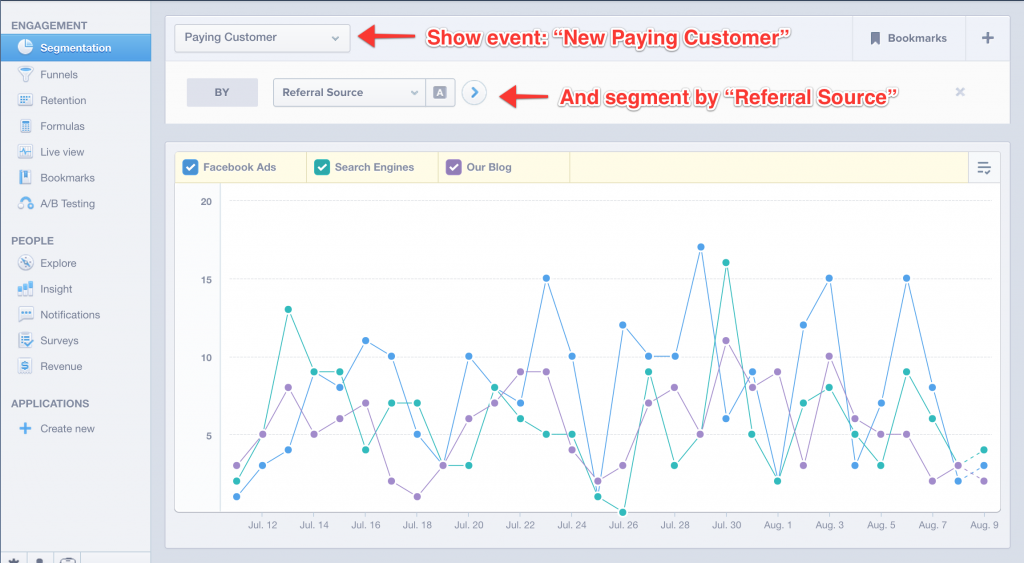Click the ENGAGEMENT section heading
This screenshot has height=563, width=1024.
(49, 25)
